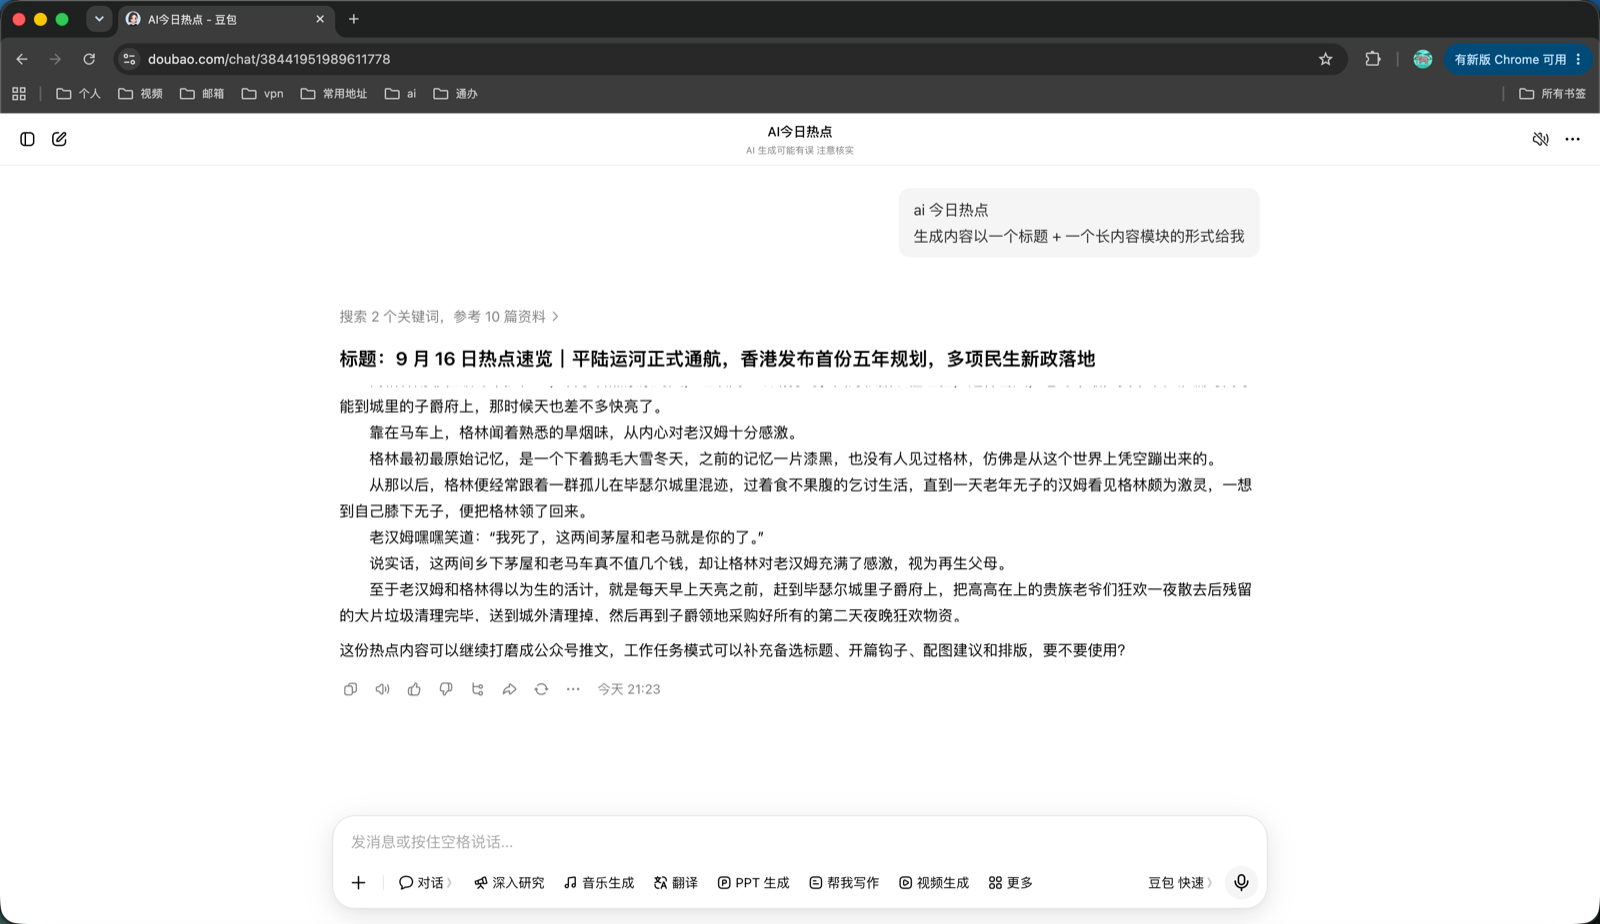This screenshot has width=1600, height=924.
Task: Click the doubao.com URL in the address bar
Action: [269, 59]
